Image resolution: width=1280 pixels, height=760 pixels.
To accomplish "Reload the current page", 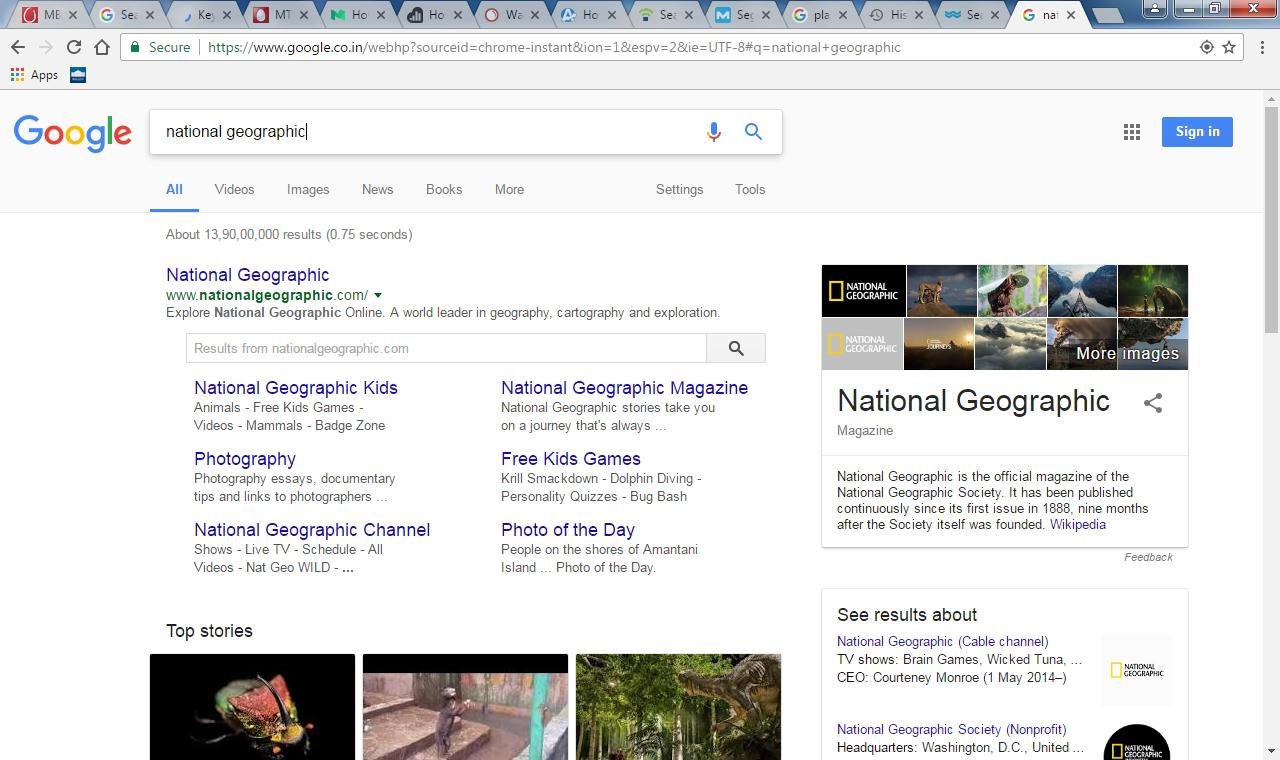I will pyautogui.click(x=74, y=47).
